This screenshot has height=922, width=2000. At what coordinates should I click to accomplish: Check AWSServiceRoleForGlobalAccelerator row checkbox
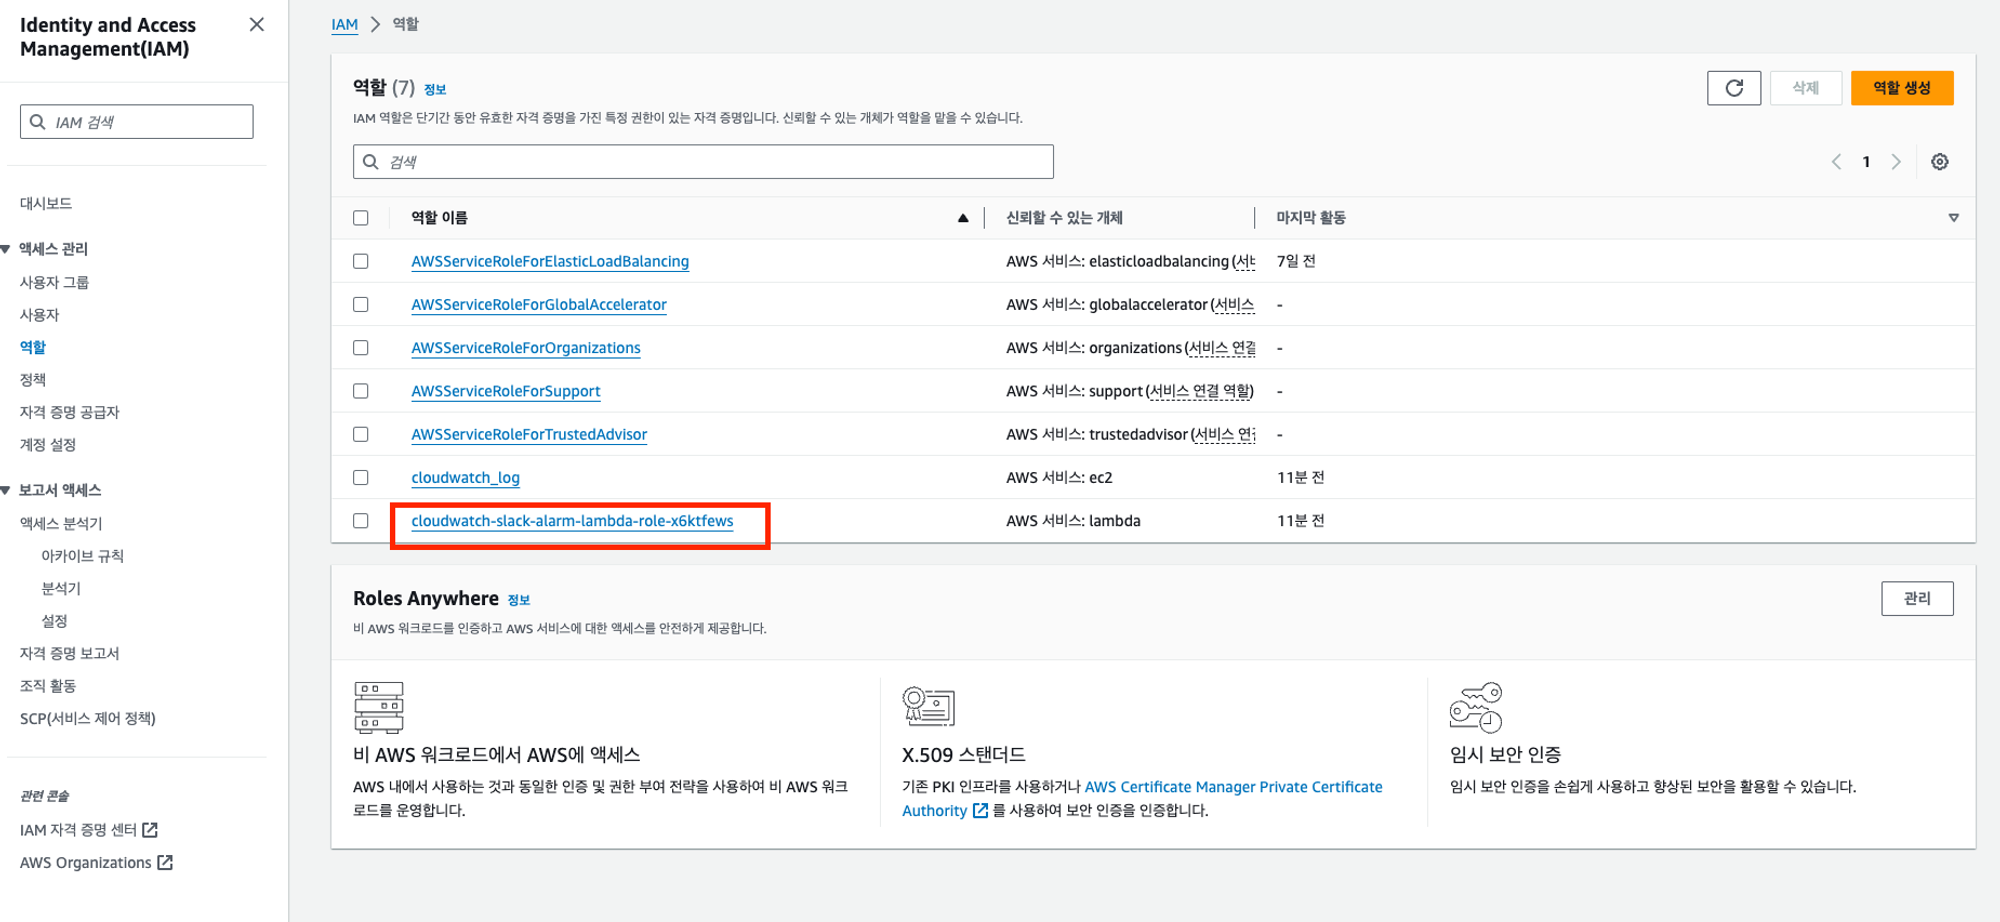point(361,304)
